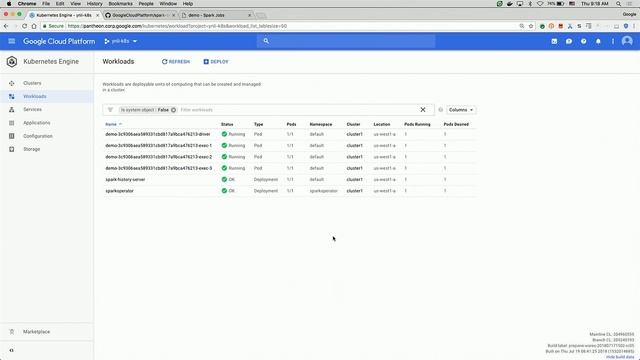Open the demo workload ending in exec-1
This screenshot has height=360, width=640.
click(x=158, y=146)
